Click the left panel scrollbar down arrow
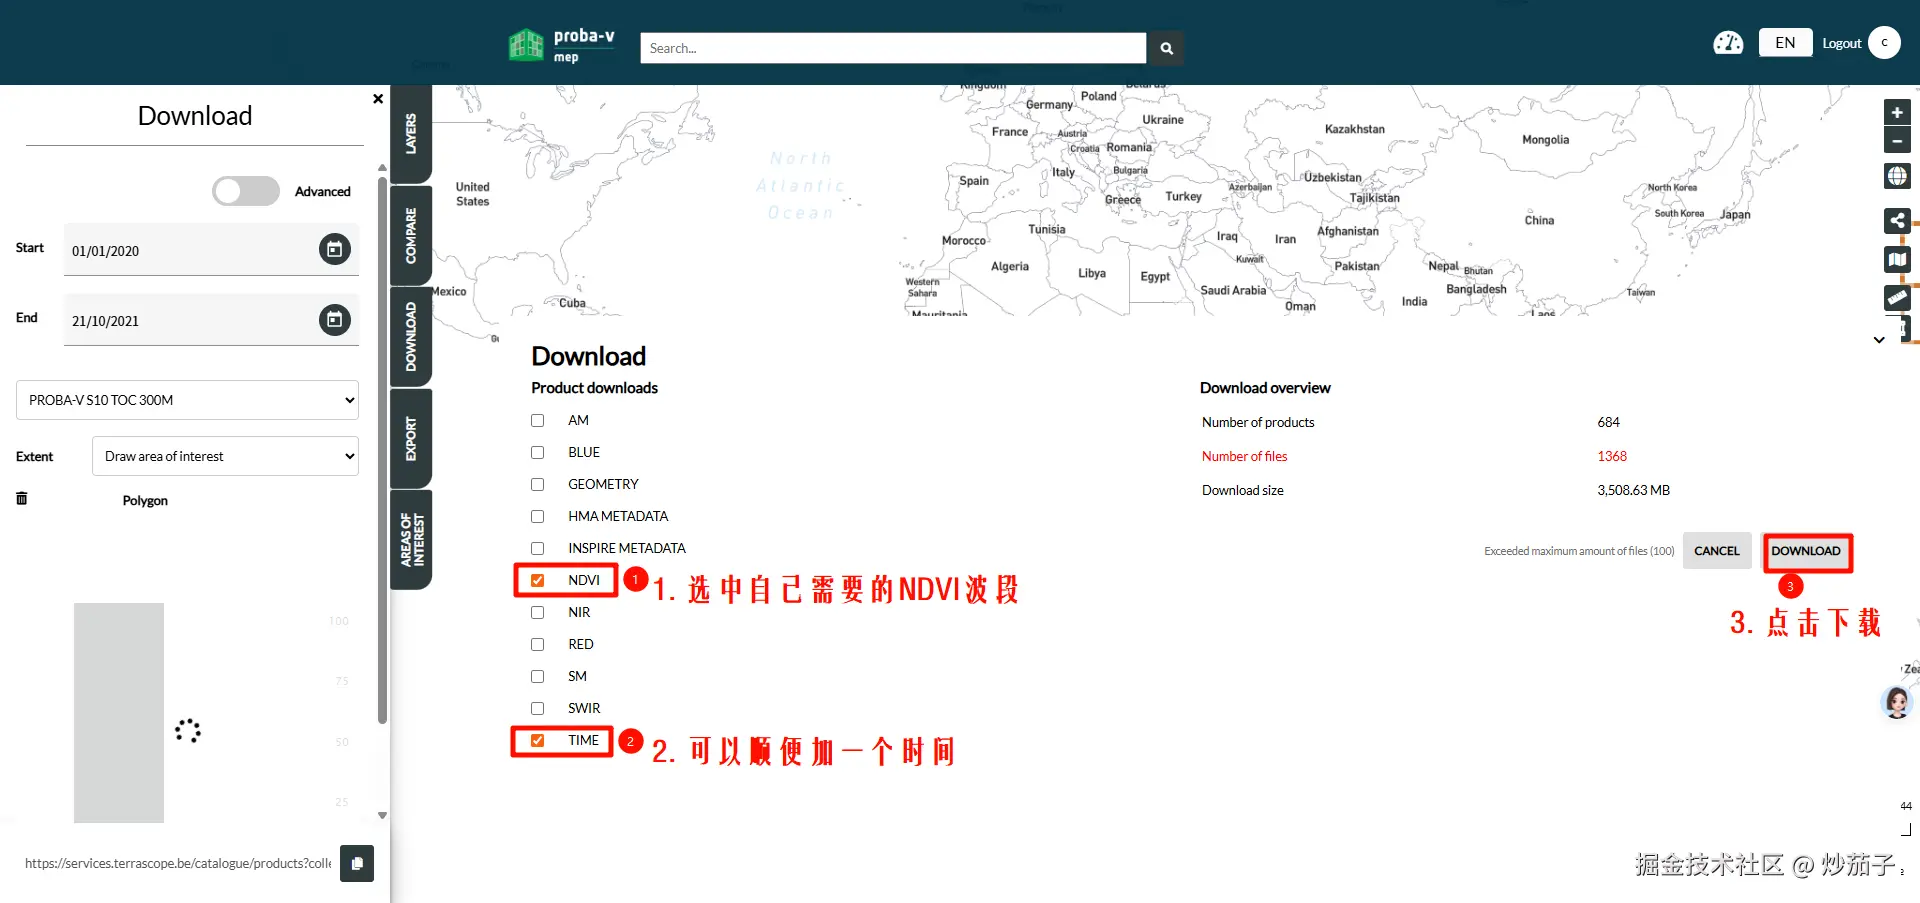The height and width of the screenshot is (903, 1920). click(x=382, y=816)
